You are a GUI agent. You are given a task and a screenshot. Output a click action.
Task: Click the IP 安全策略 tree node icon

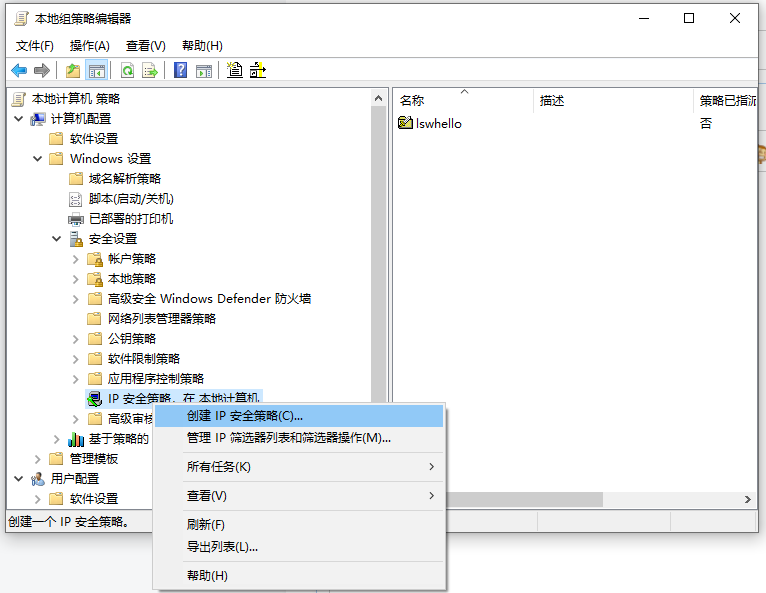(x=95, y=399)
